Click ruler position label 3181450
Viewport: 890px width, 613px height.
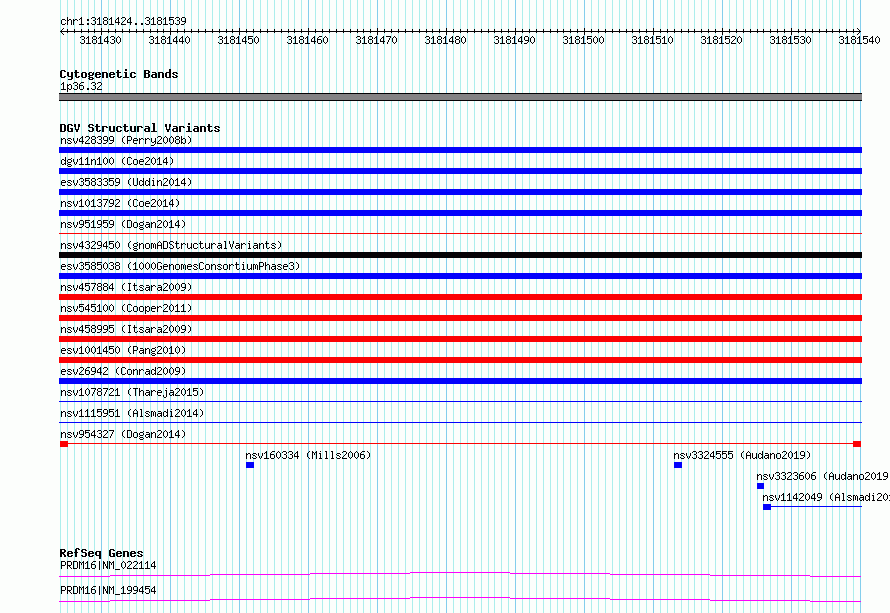point(238,40)
